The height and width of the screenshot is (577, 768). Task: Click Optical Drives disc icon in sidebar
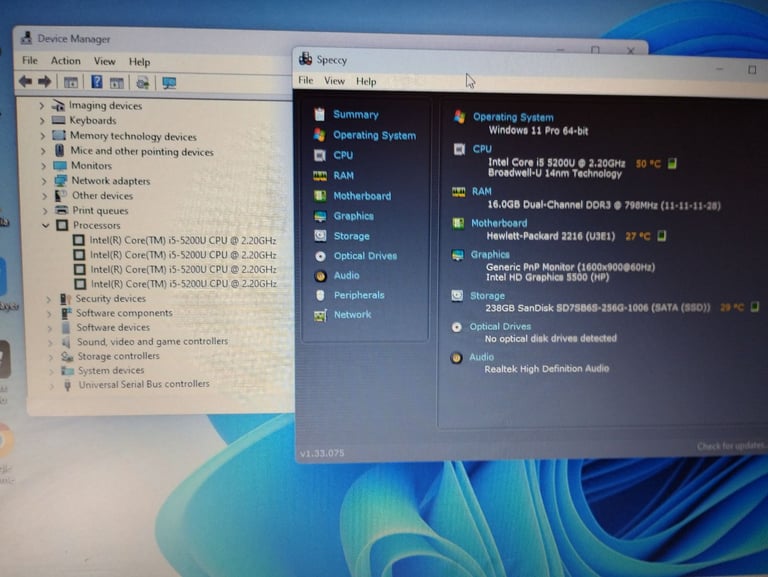pyautogui.click(x=320, y=256)
